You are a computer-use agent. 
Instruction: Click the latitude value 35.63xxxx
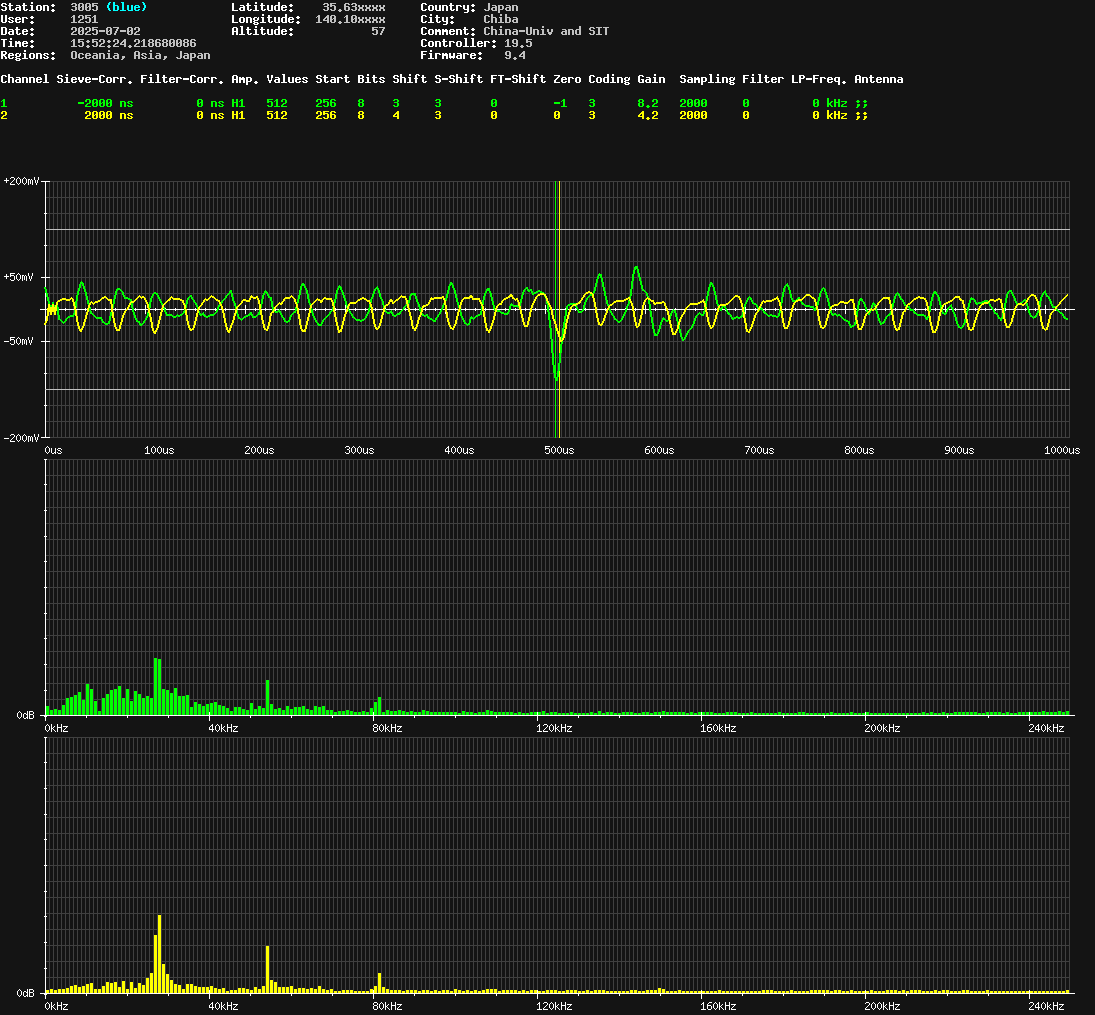pos(353,7)
